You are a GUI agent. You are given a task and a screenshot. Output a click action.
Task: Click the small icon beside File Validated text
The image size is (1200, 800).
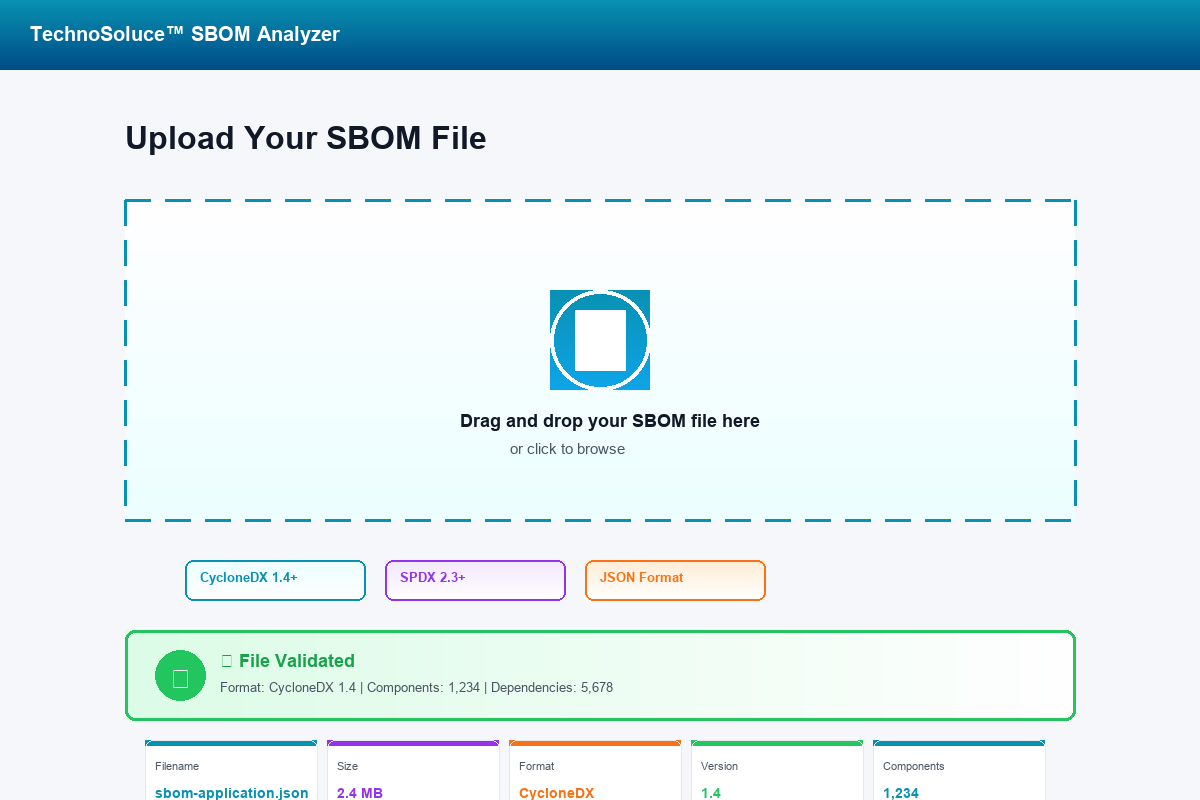pyautogui.click(x=227, y=660)
